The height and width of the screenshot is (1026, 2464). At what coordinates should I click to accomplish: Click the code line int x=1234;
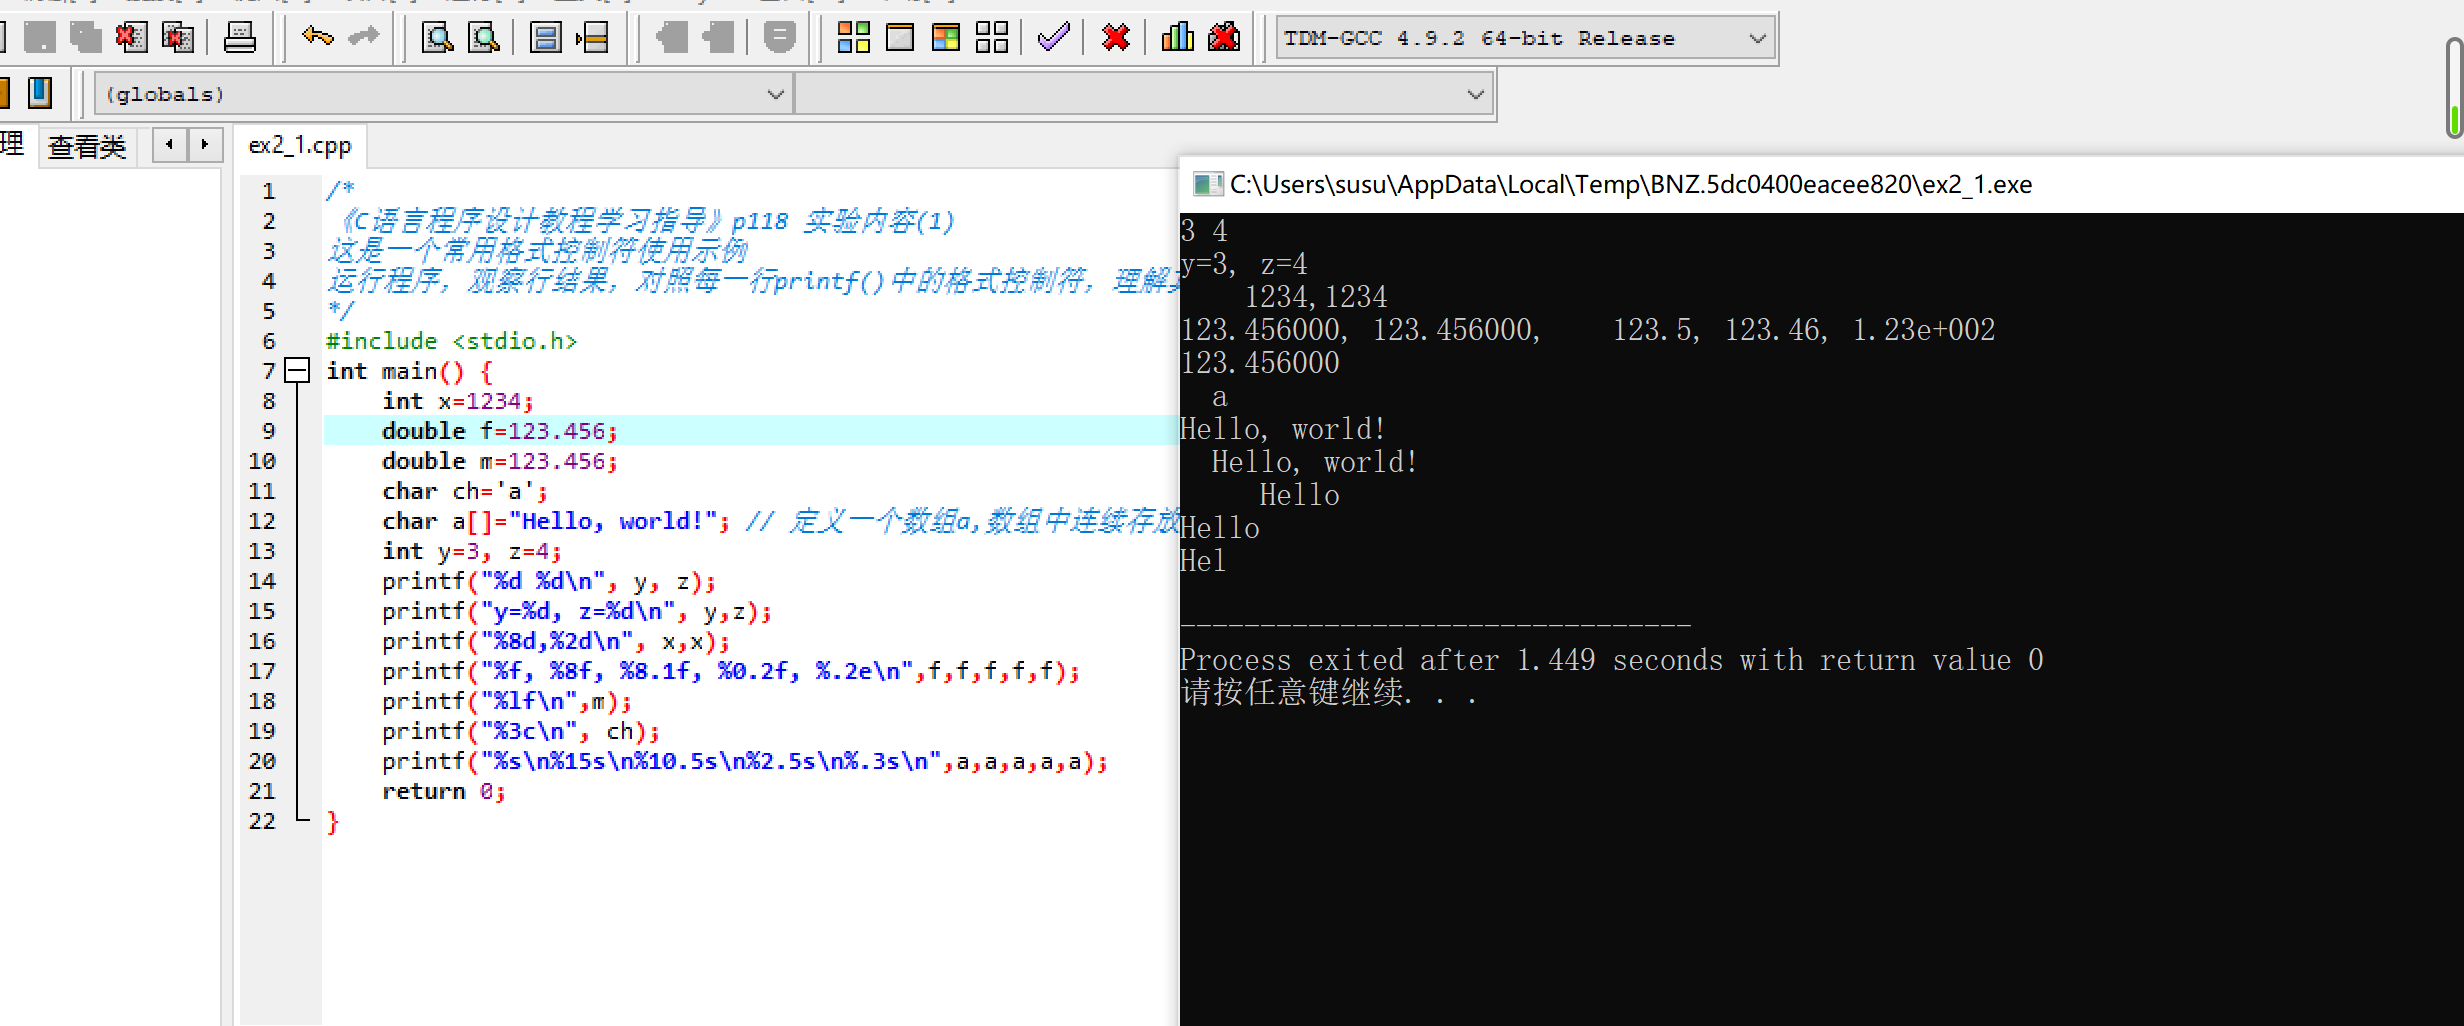458,401
